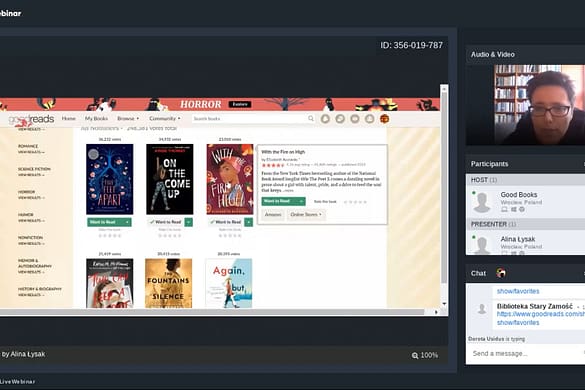Viewport: 585px width, 390px height.
Task: Click Want to Read for Five Feet Apart
Action: (x=106, y=222)
